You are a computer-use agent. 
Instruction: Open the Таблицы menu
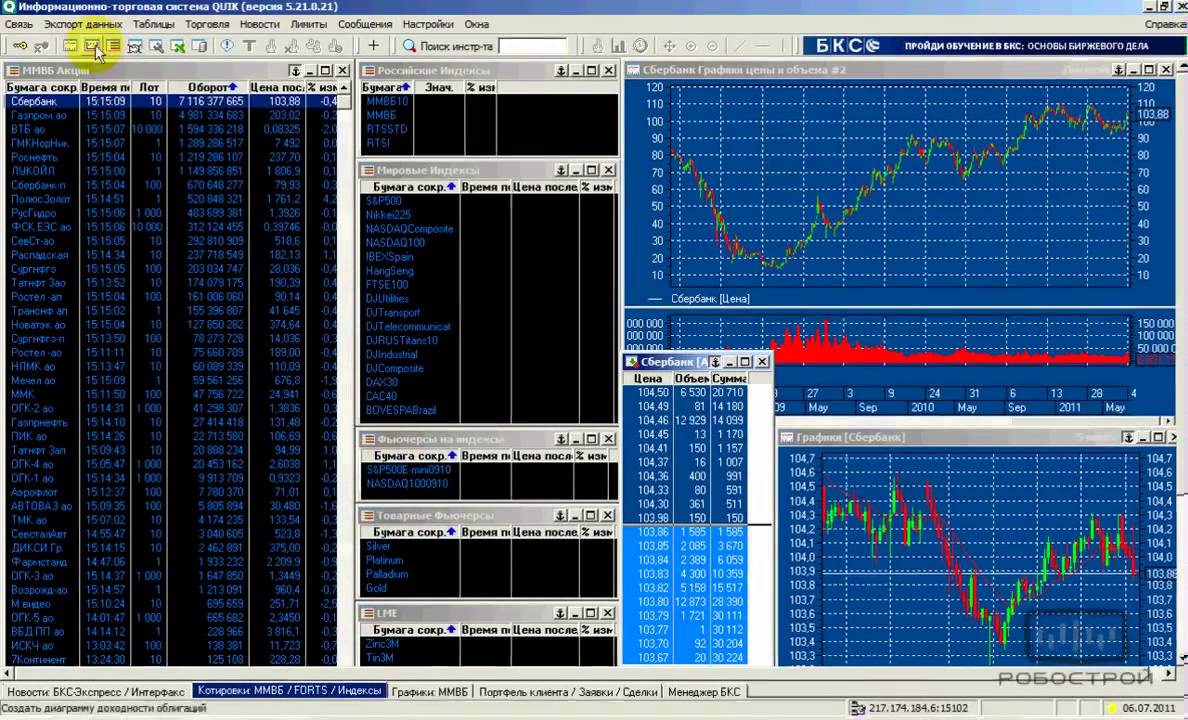coord(154,24)
